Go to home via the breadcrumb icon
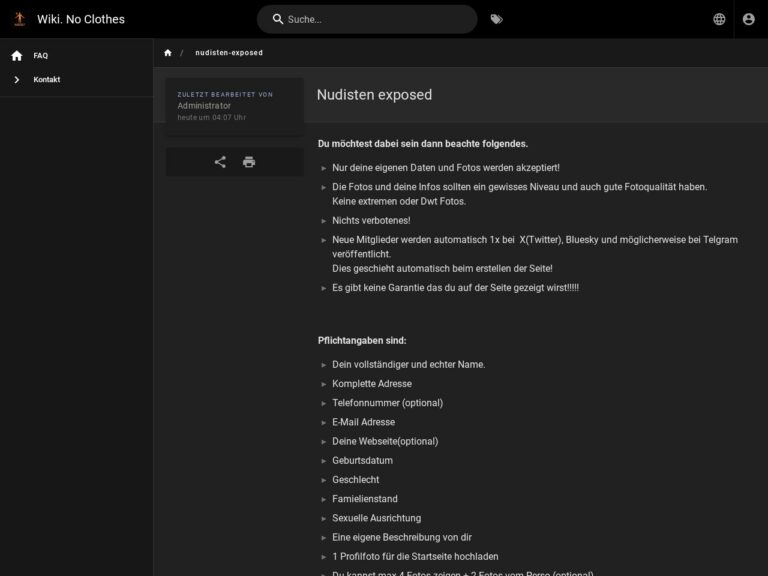 point(168,53)
